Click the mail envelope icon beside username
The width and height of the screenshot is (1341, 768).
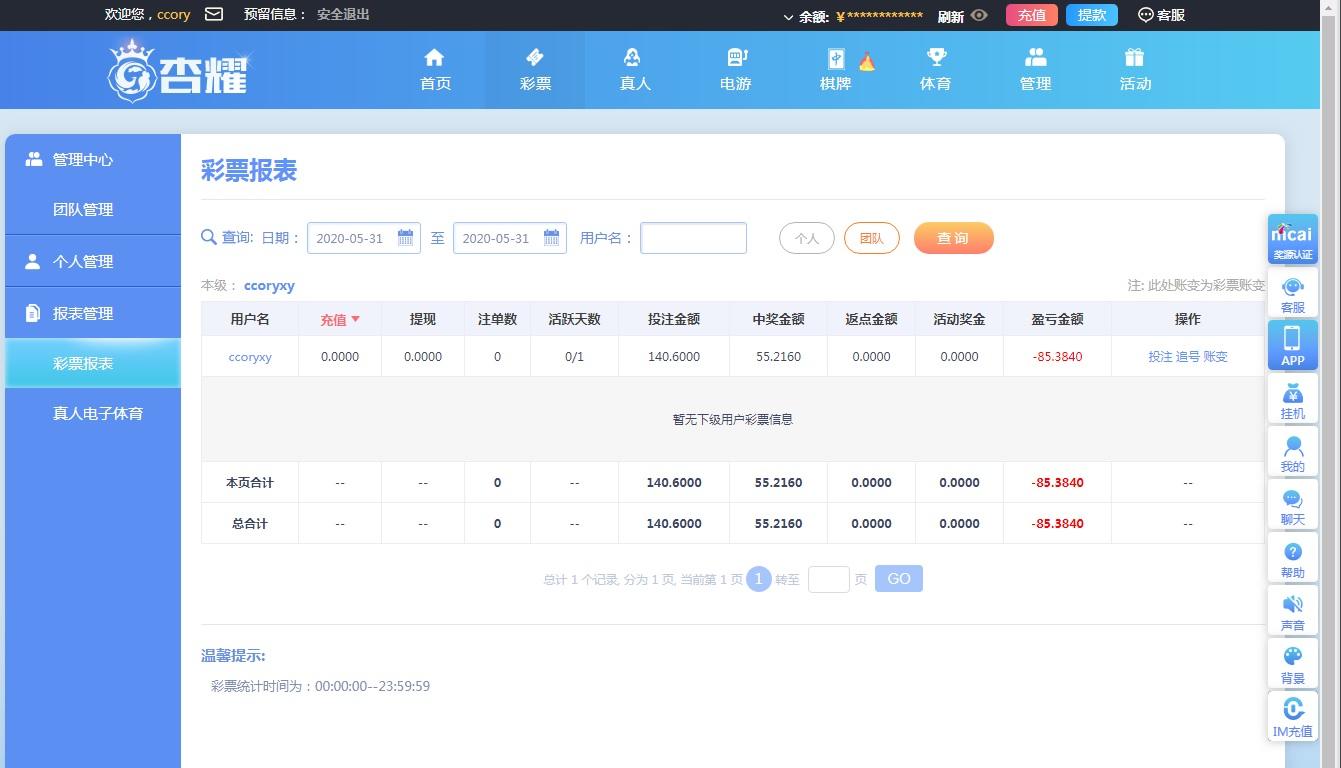213,14
